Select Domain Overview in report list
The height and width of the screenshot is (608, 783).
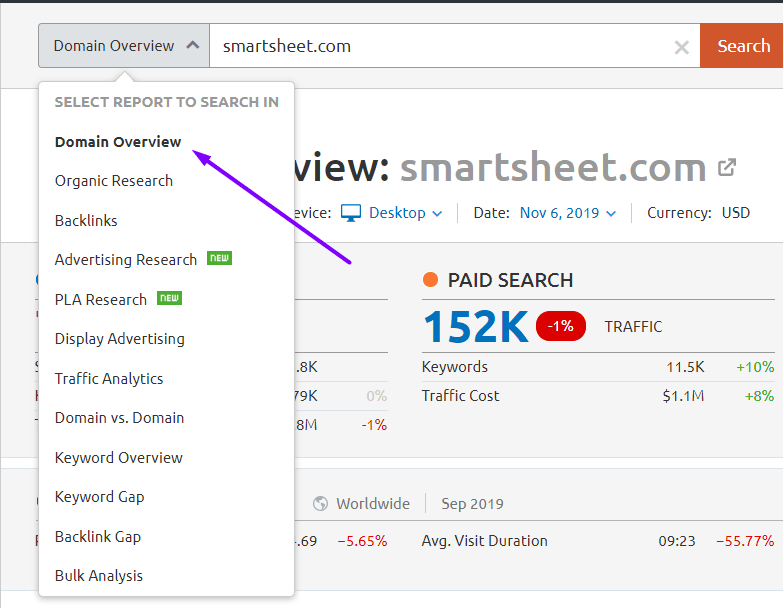tap(118, 142)
